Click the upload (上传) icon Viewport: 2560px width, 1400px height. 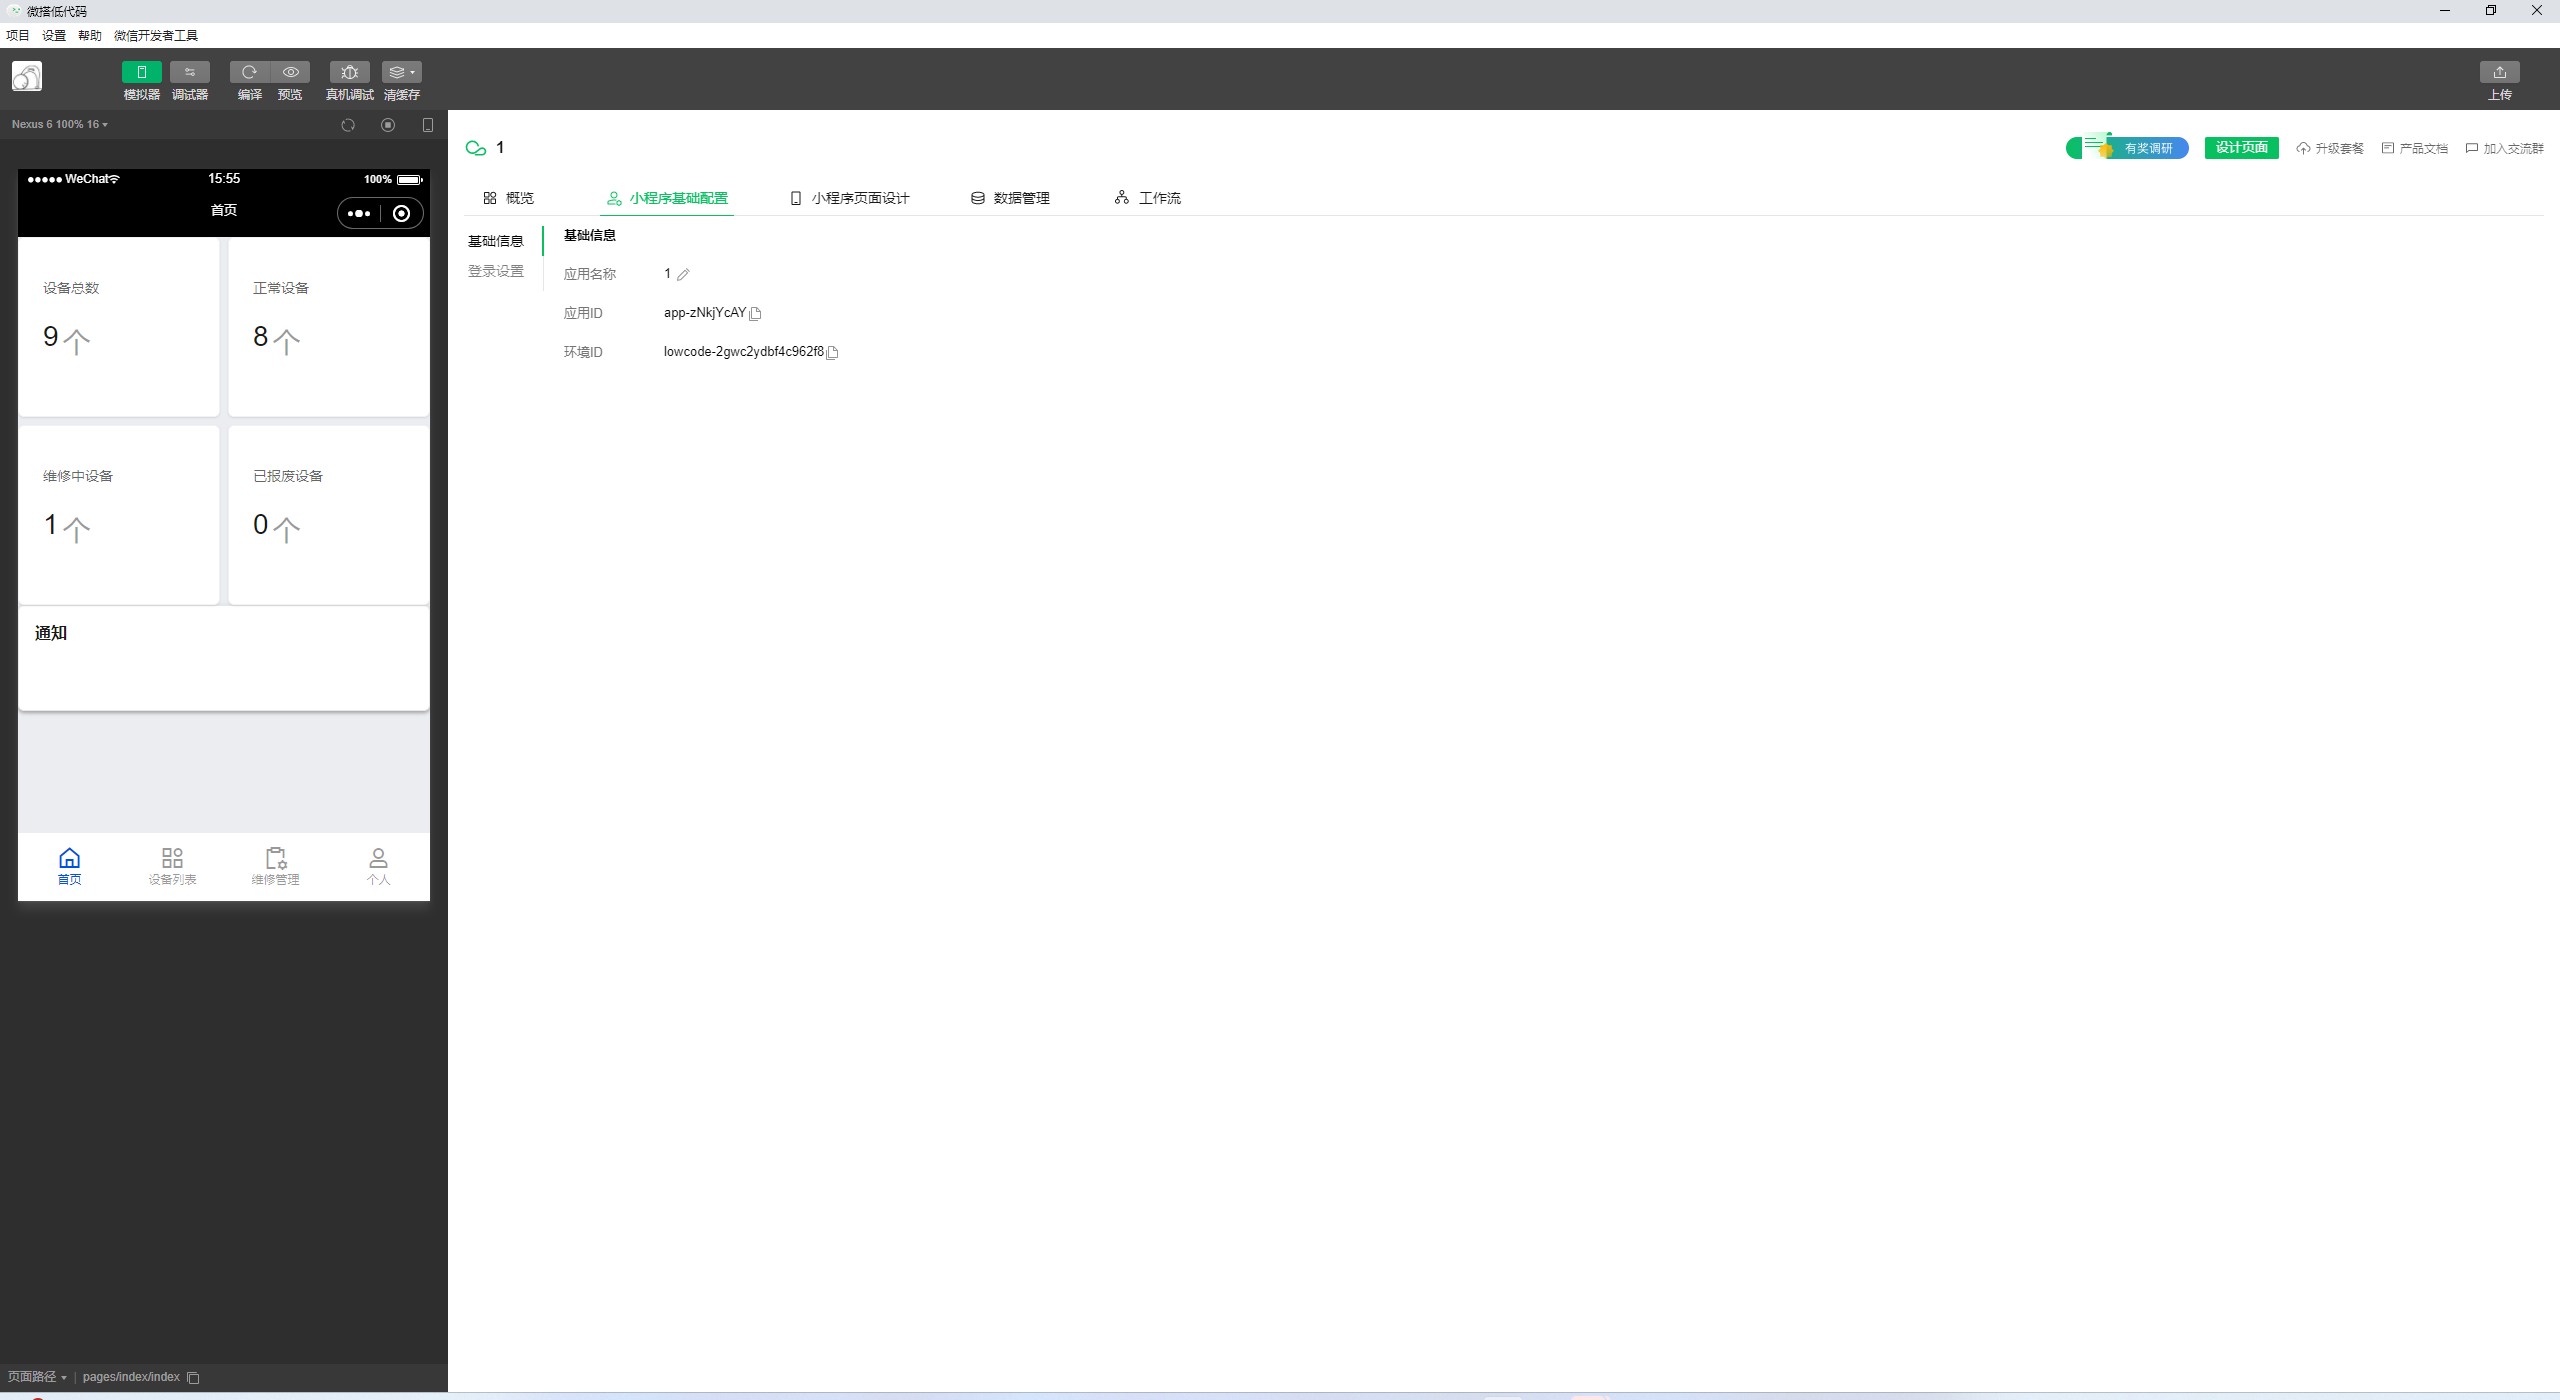click(x=2499, y=73)
